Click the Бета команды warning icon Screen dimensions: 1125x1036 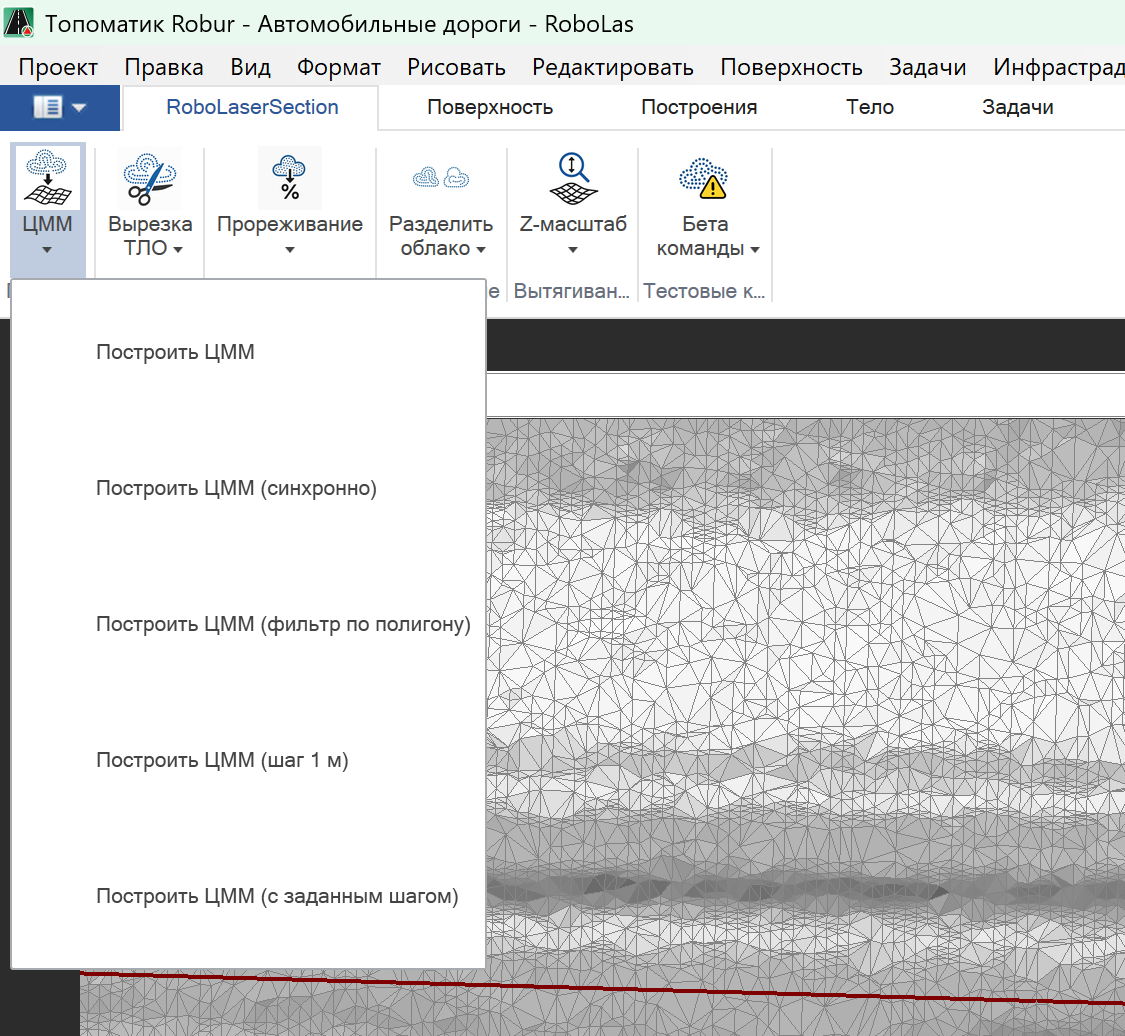(705, 177)
